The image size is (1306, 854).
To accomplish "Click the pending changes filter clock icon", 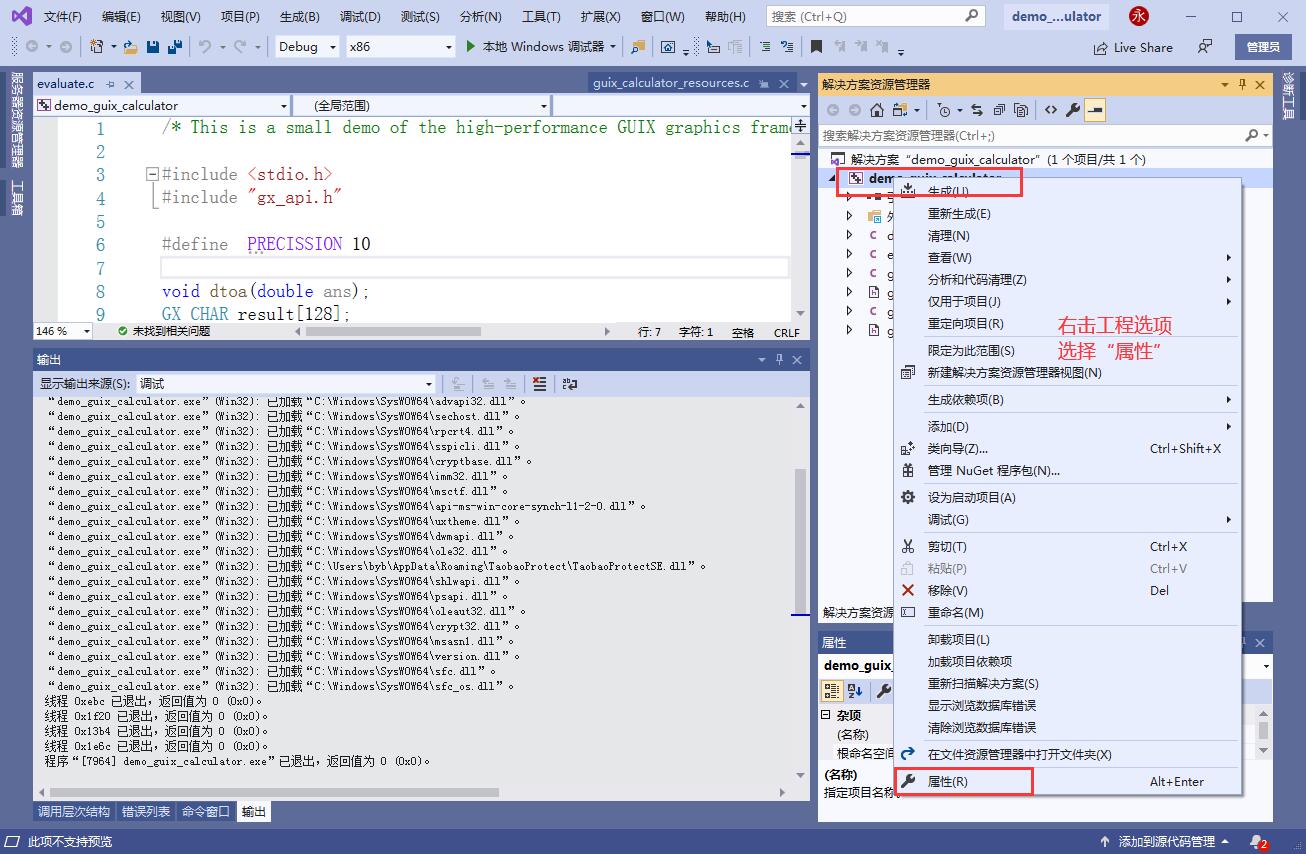I will coord(943,110).
